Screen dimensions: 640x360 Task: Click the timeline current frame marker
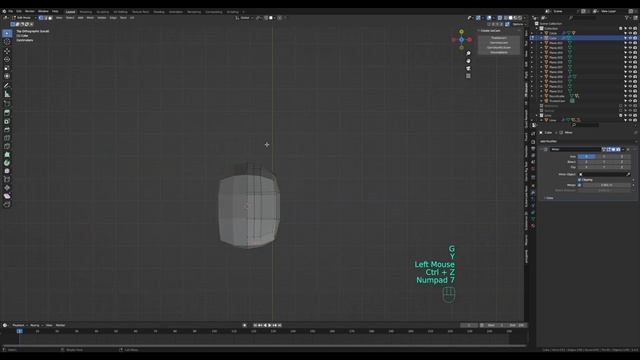click(x=20, y=331)
